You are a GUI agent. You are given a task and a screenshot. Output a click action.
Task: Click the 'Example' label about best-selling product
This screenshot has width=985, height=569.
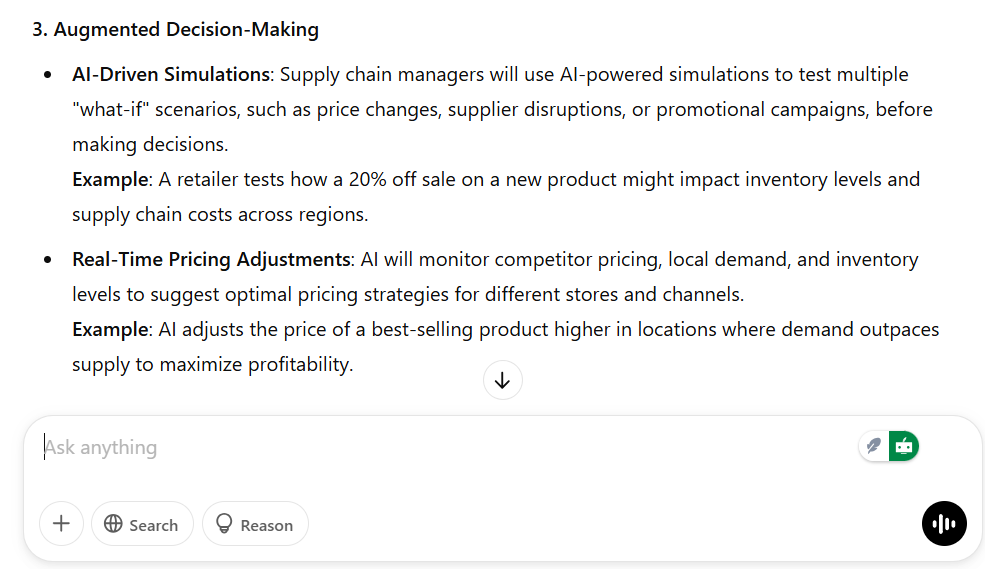pos(110,330)
